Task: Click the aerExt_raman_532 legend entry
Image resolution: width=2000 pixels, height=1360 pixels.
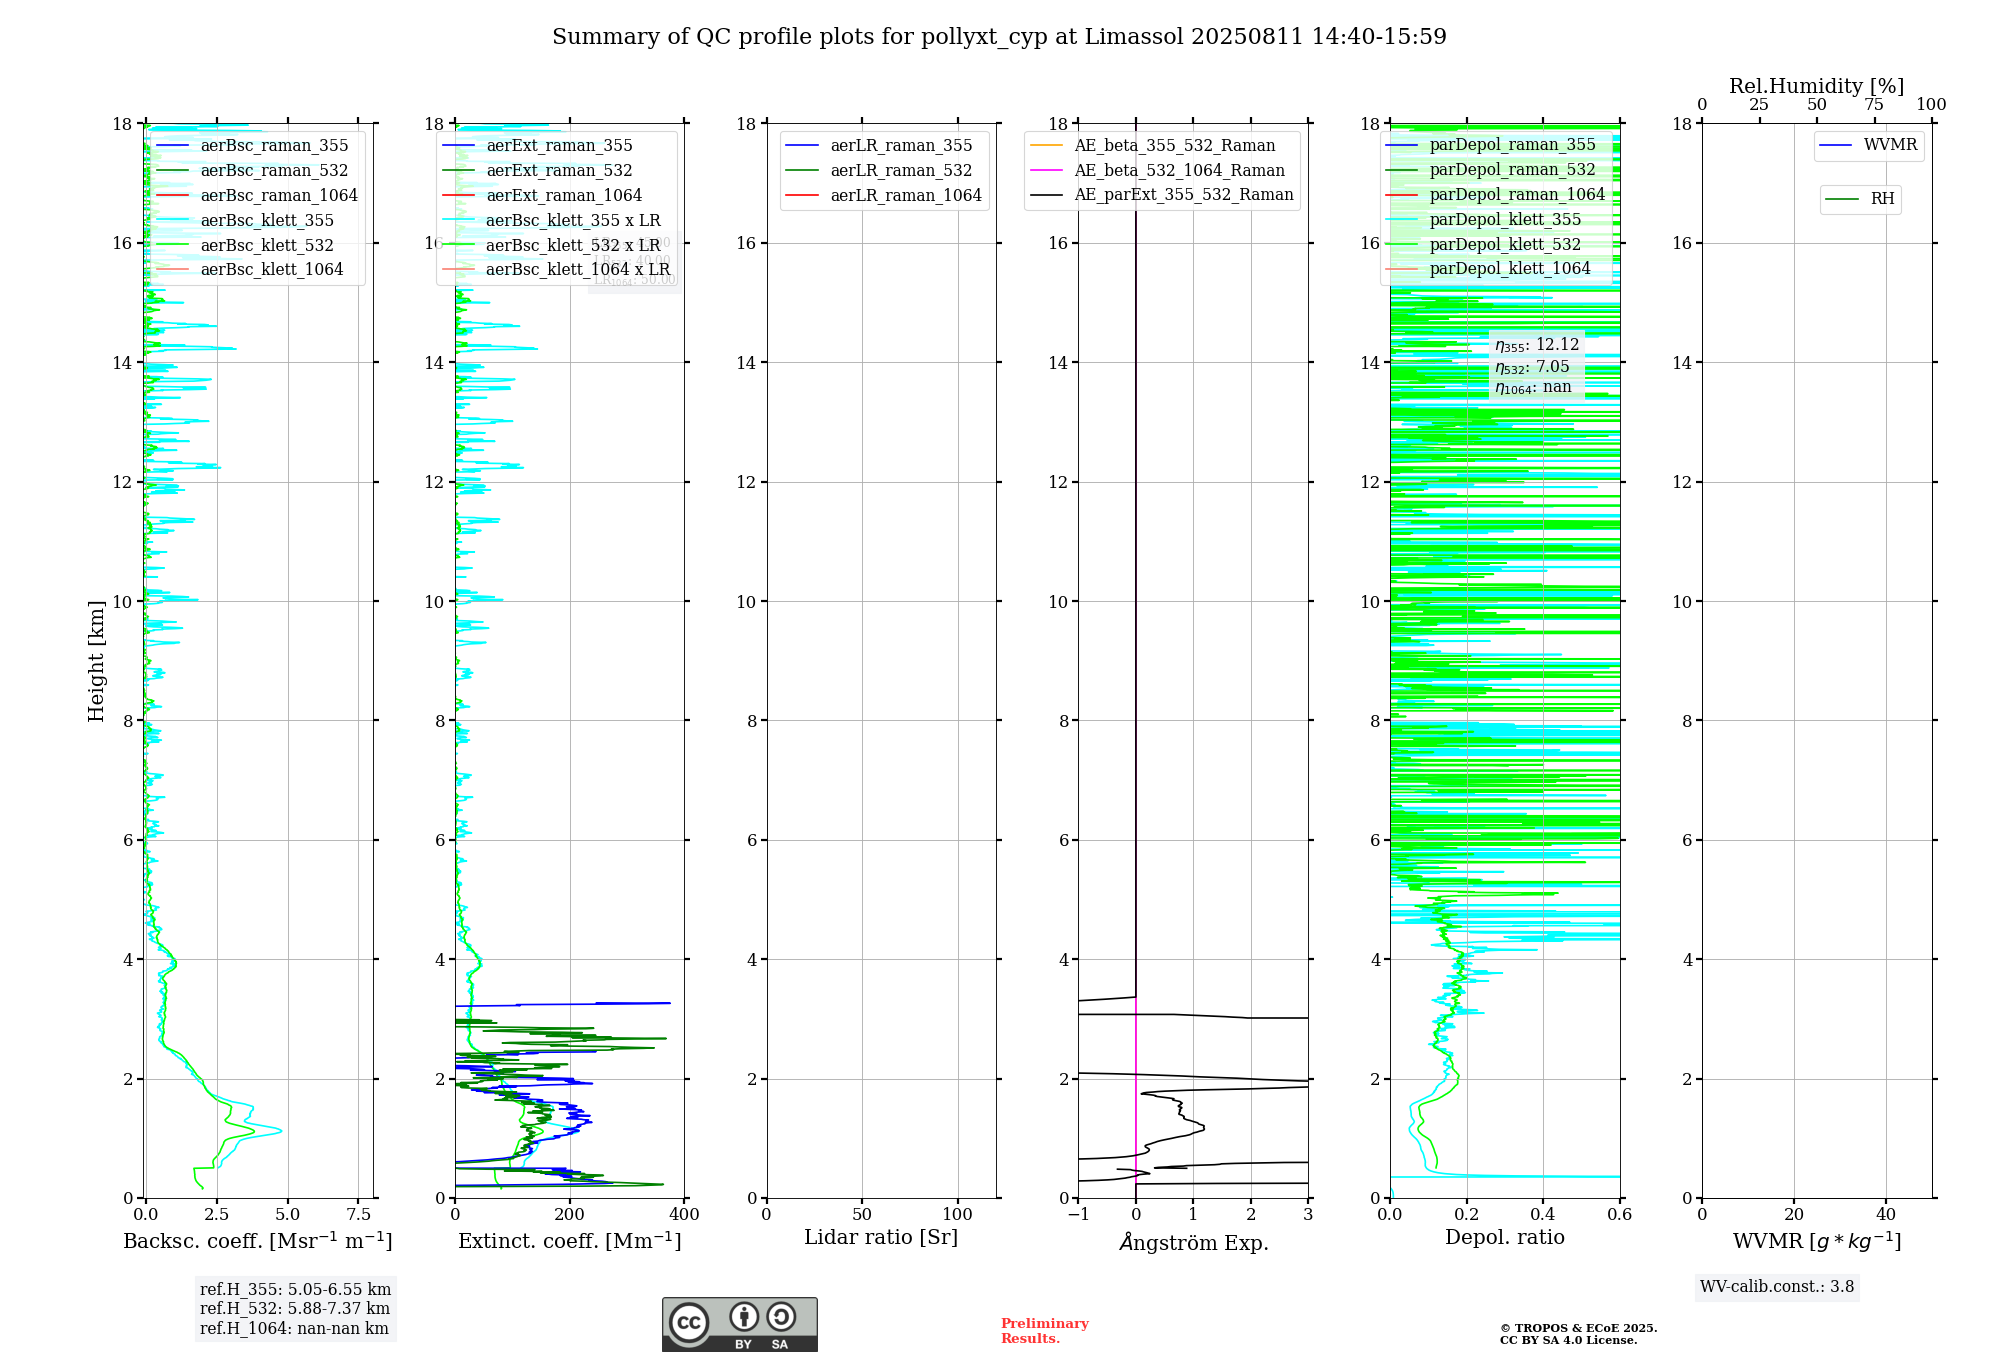Action: 538,171
